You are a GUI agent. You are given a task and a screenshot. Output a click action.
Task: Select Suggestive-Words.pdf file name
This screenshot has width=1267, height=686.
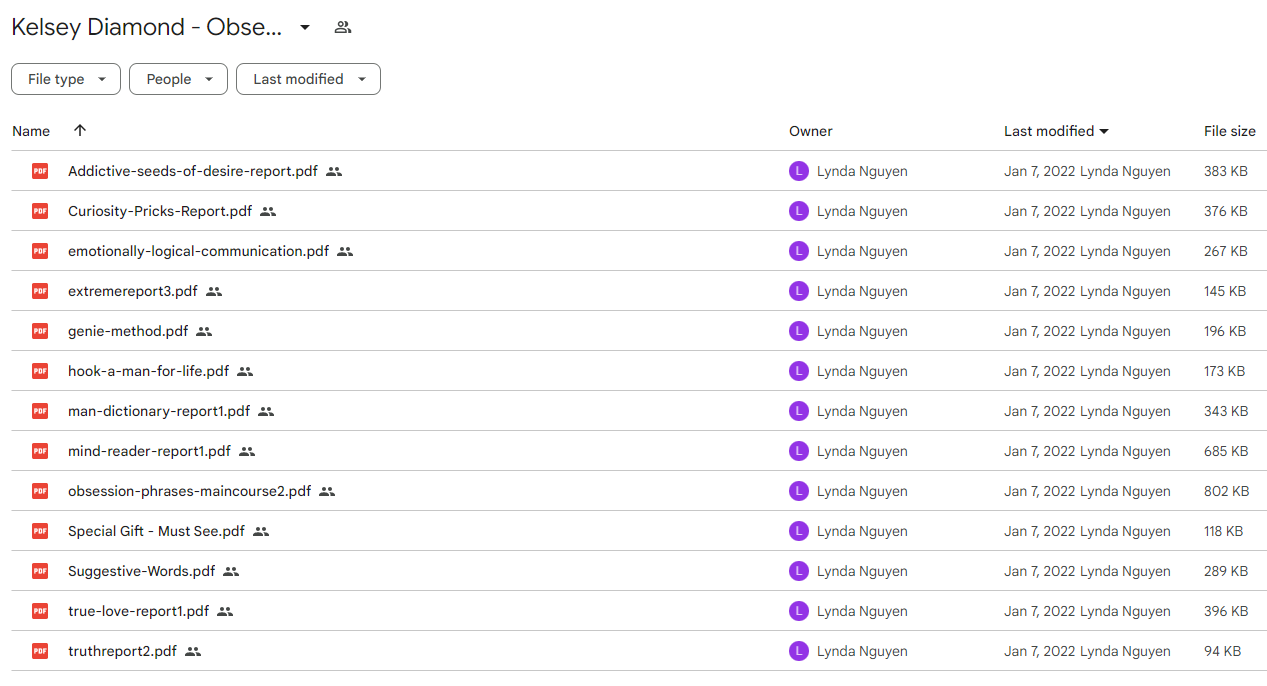pyautogui.click(x=141, y=571)
